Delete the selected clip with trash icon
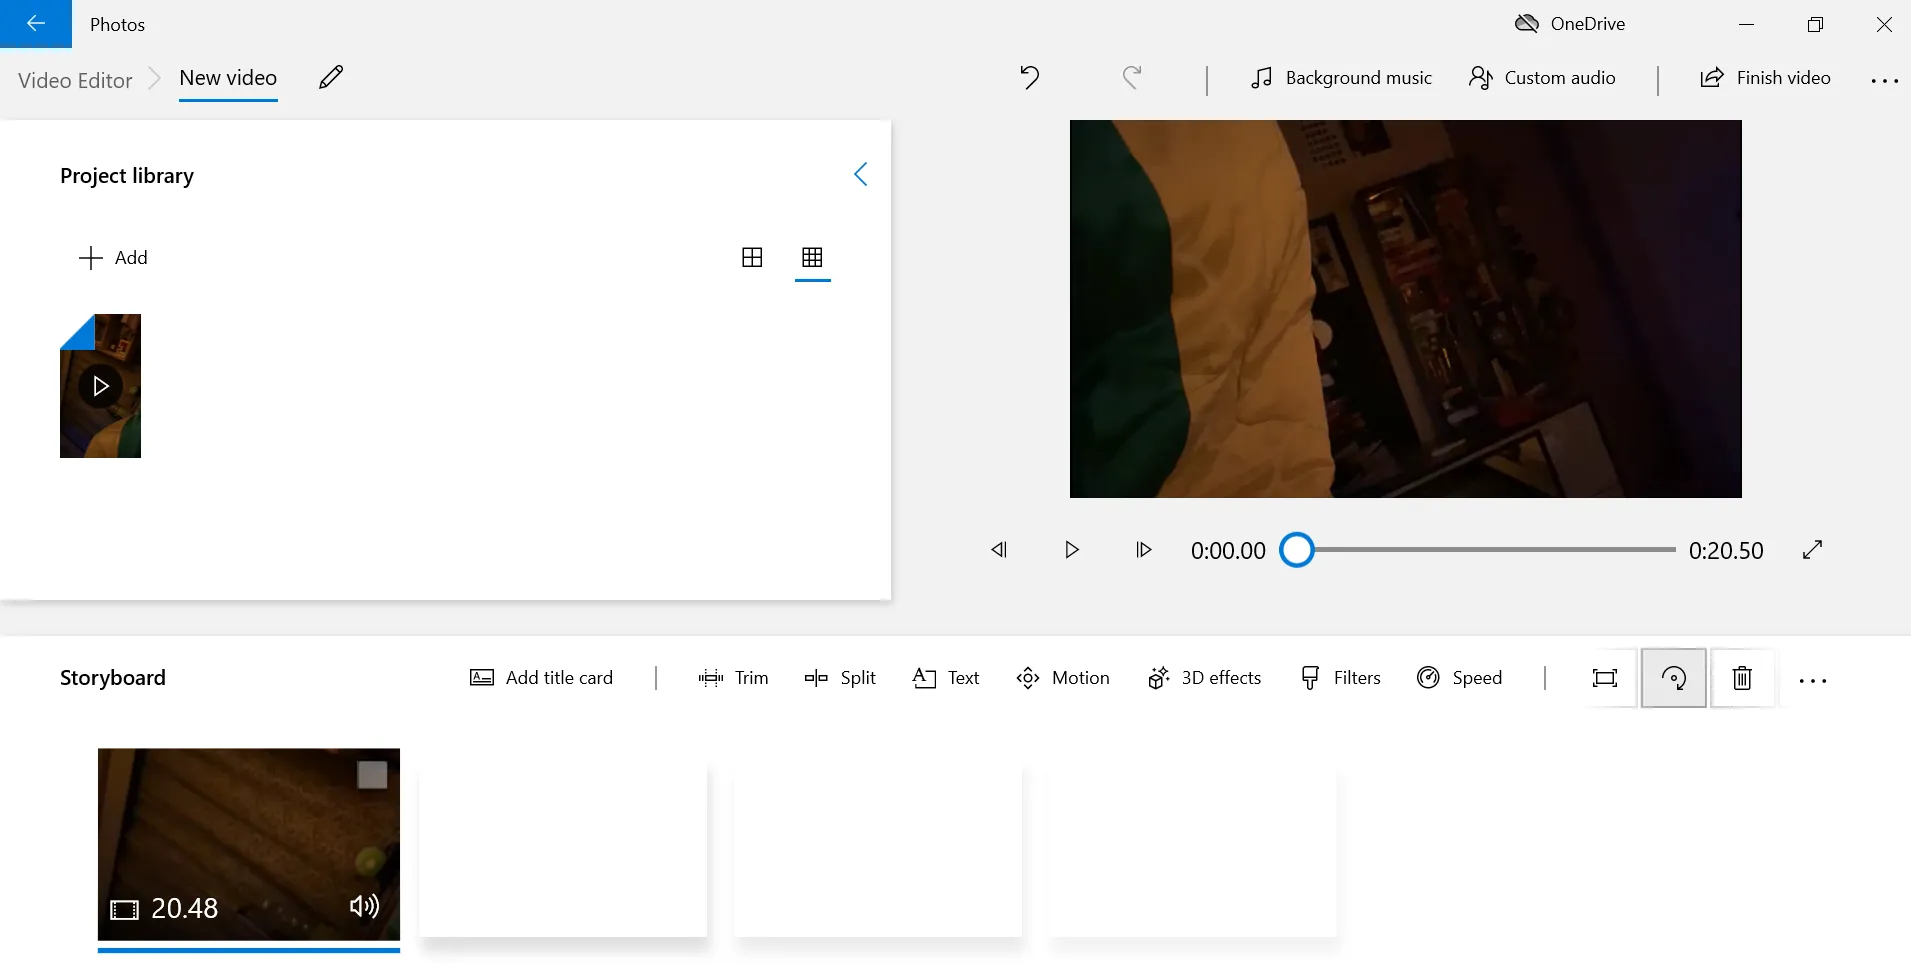This screenshot has height=970, width=1911. [x=1742, y=678]
